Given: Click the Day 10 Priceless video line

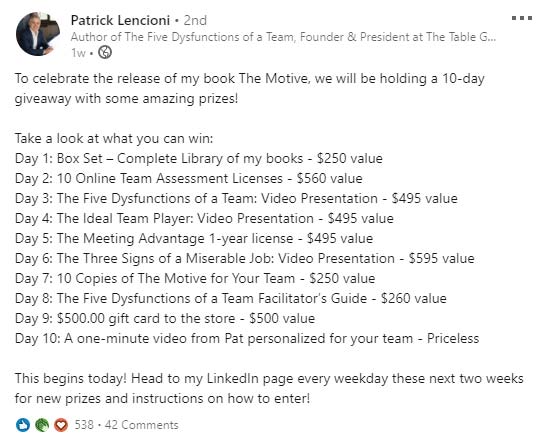Looking at the screenshot, I should click(247, 339).
